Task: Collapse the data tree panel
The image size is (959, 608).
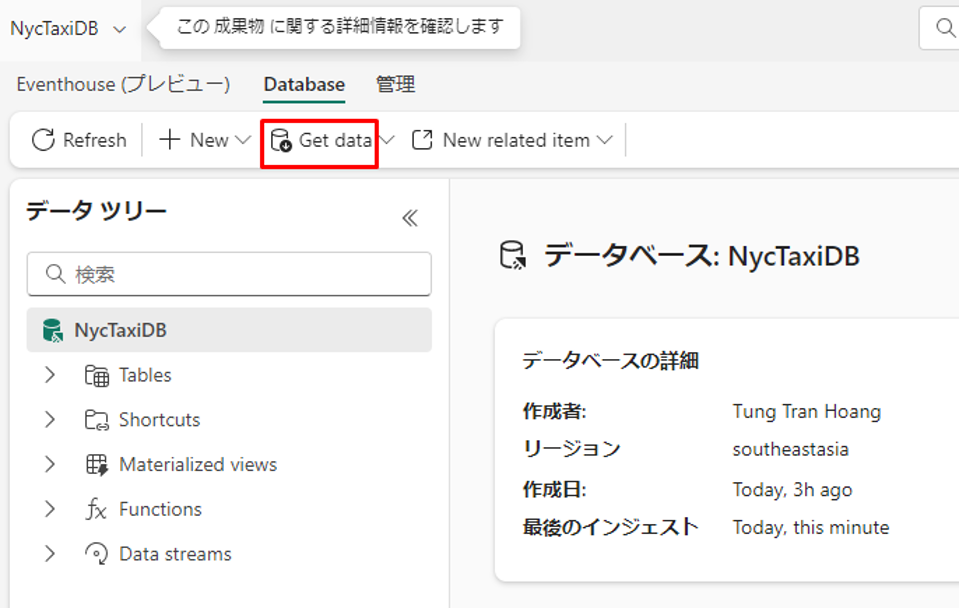Action: click(409, 218)
